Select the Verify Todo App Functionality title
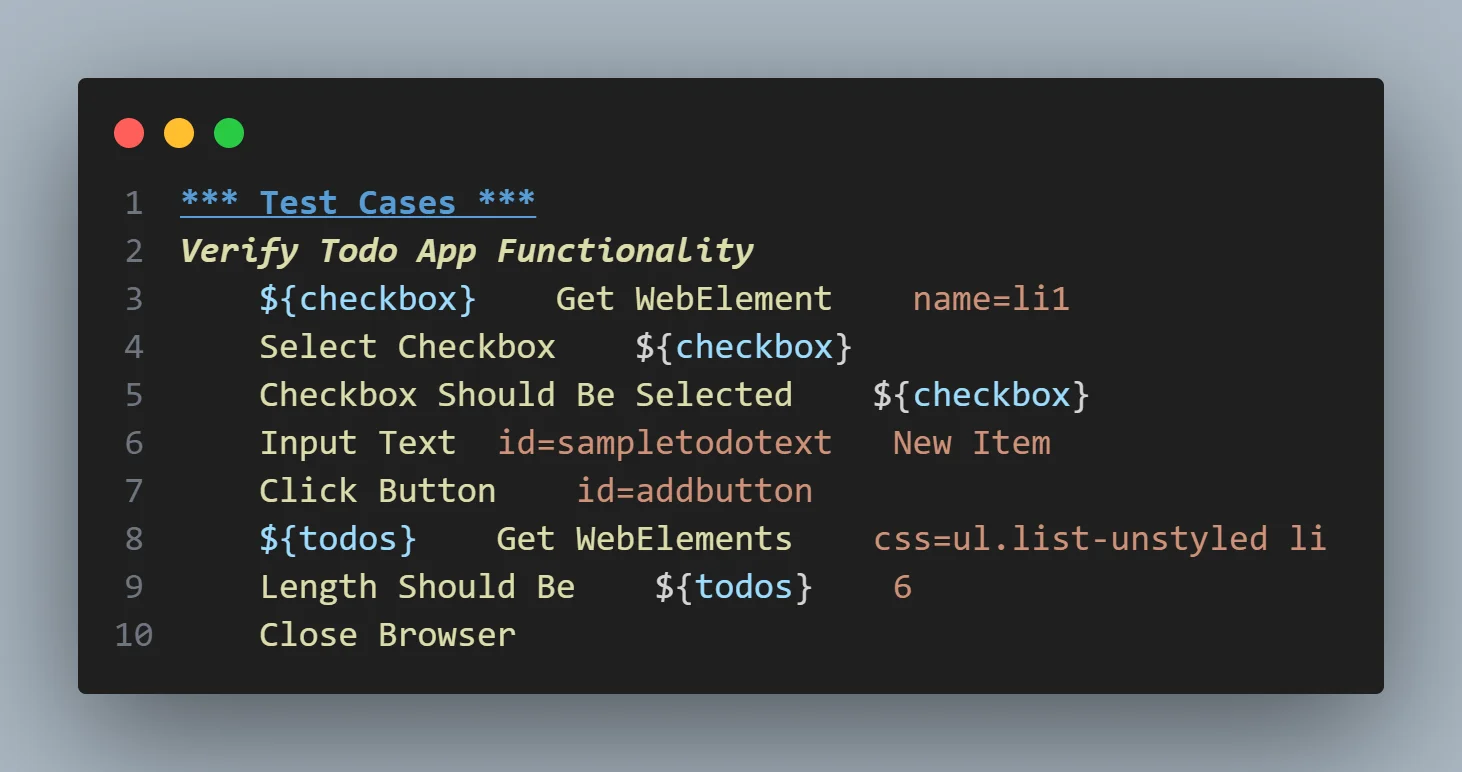Viewport: 1462px width, 772px height. [466, 251]
